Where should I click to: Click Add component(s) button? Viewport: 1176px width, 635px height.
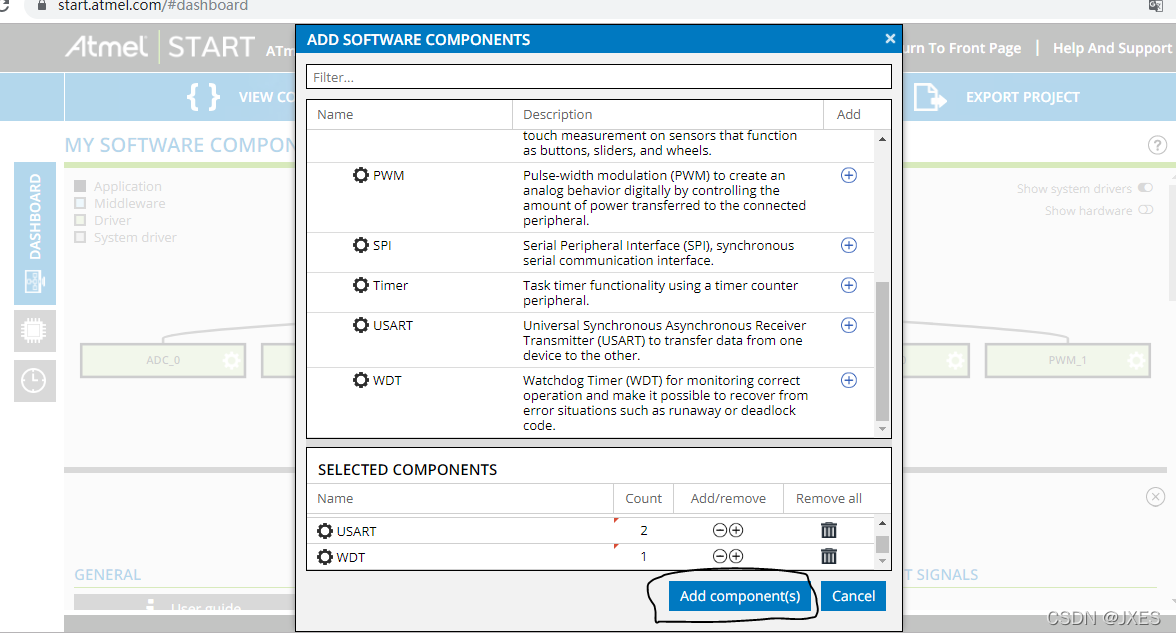[x=740, y=596]
